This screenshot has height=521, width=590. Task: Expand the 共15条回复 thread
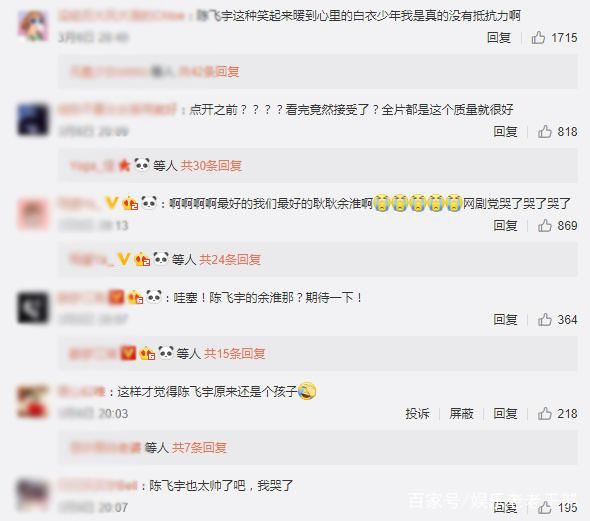click(234, 354)
